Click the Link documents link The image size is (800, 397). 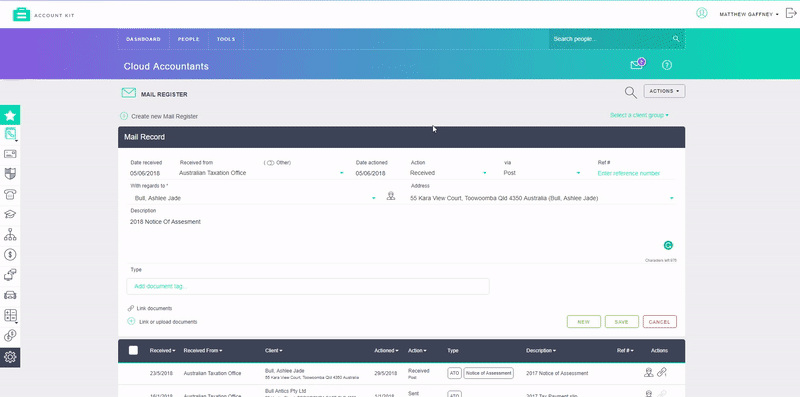154,308
